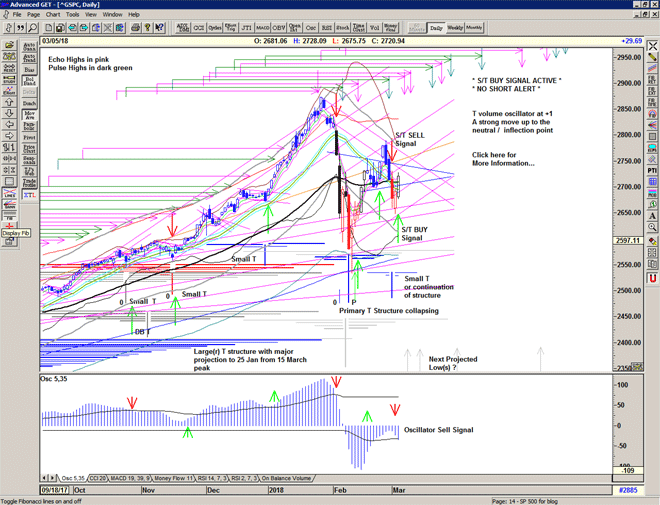Click the XTL study button
This screenshot has height=505, width=660.
tap(27, 195)
